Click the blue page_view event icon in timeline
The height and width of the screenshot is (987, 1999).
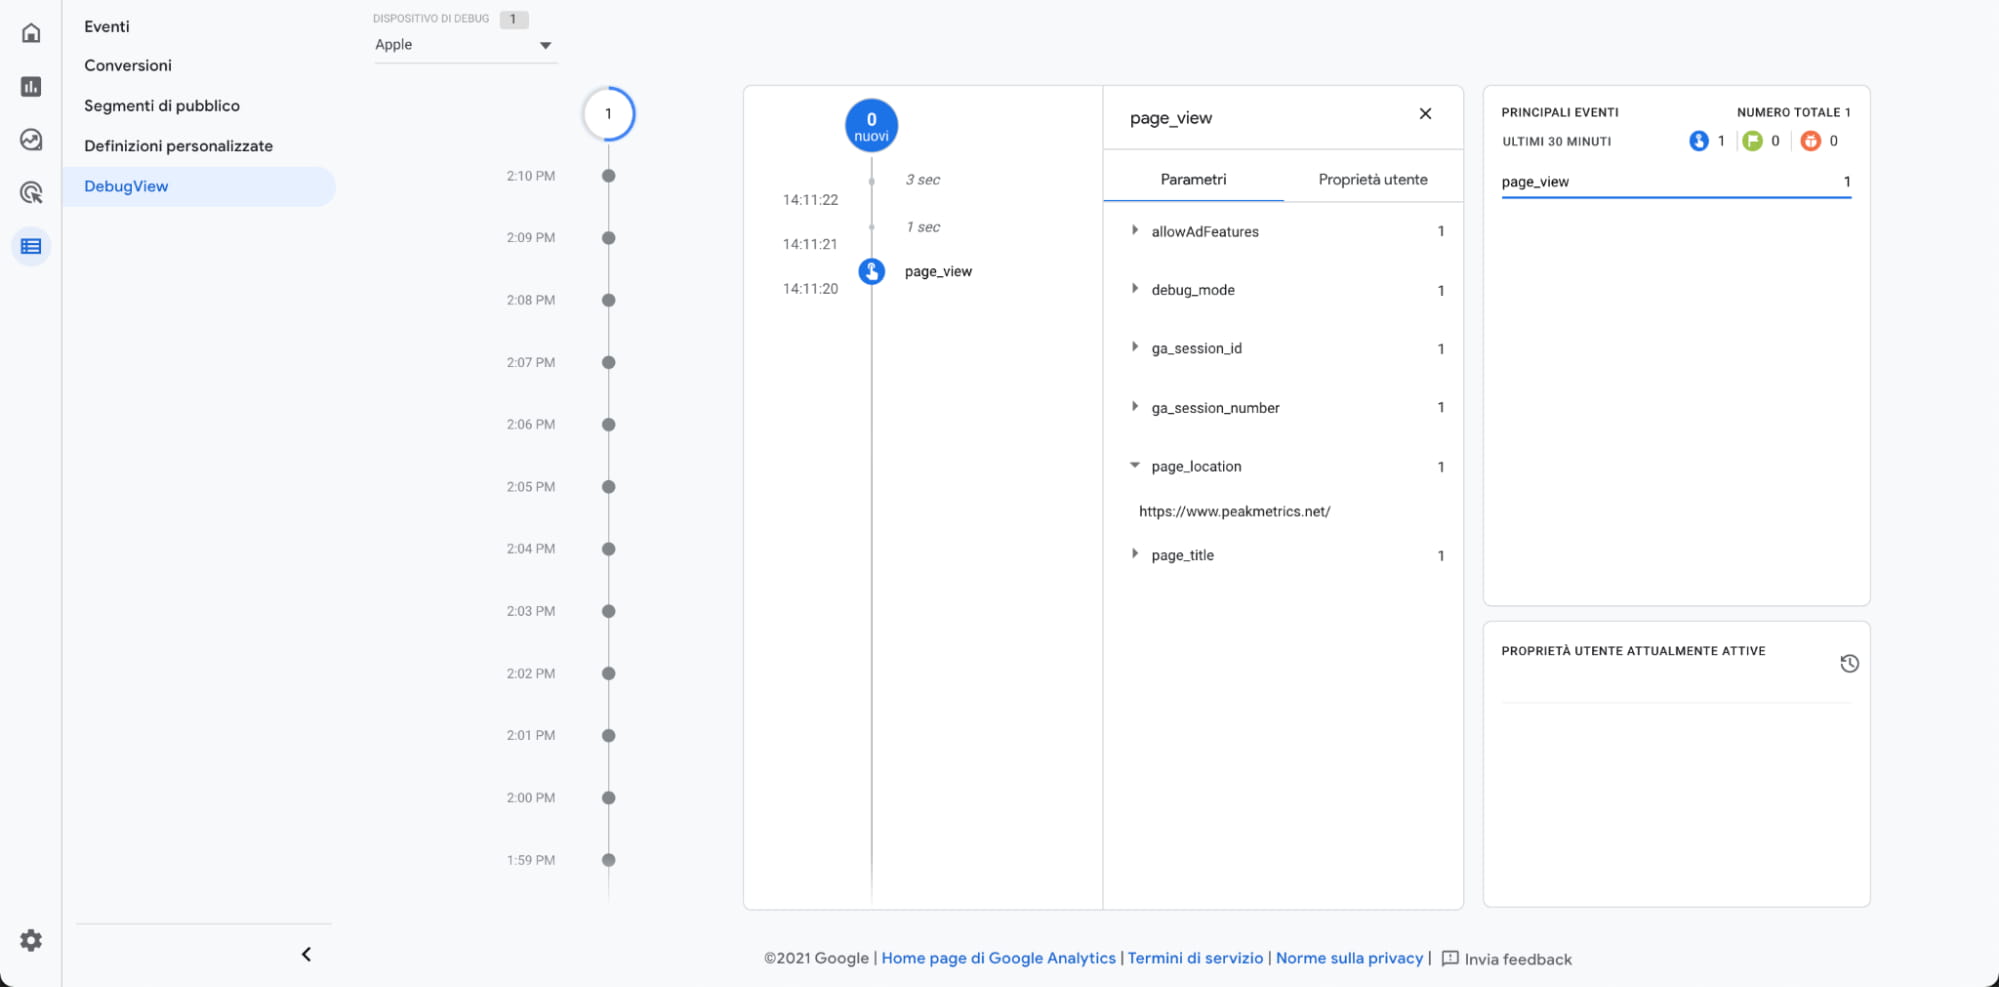(x=872, y=271)
